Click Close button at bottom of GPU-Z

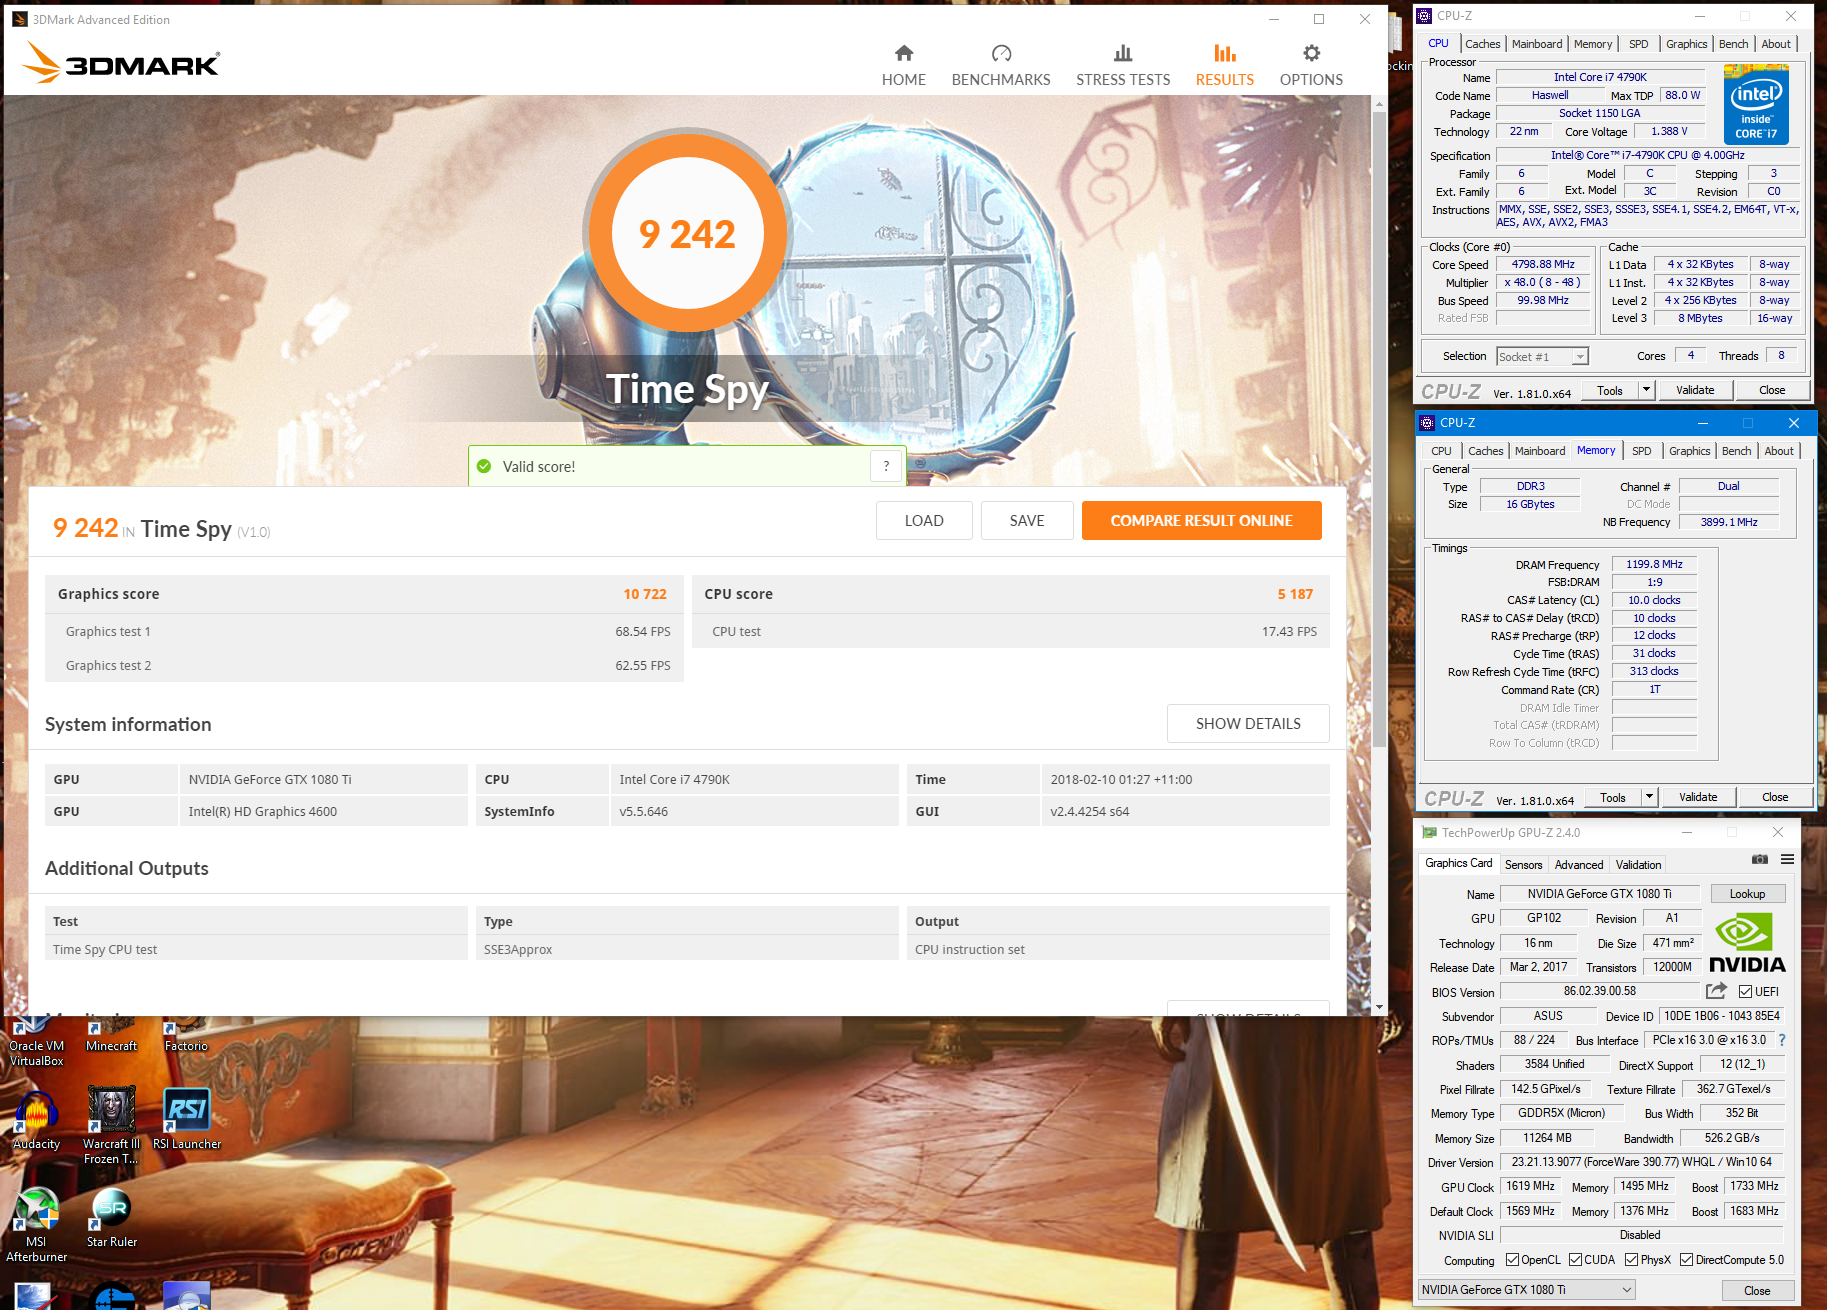pyautogui.click(x=1757, y=1291)
